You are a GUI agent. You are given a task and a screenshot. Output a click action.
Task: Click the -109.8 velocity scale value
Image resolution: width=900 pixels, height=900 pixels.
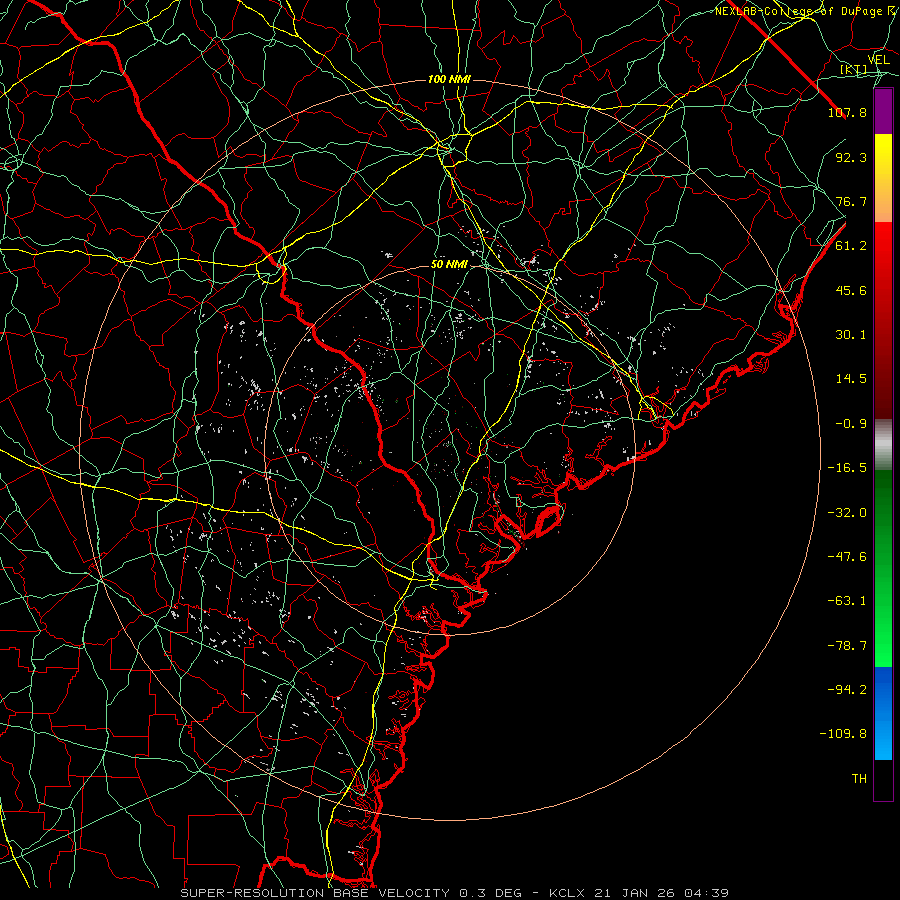(843, 734)
